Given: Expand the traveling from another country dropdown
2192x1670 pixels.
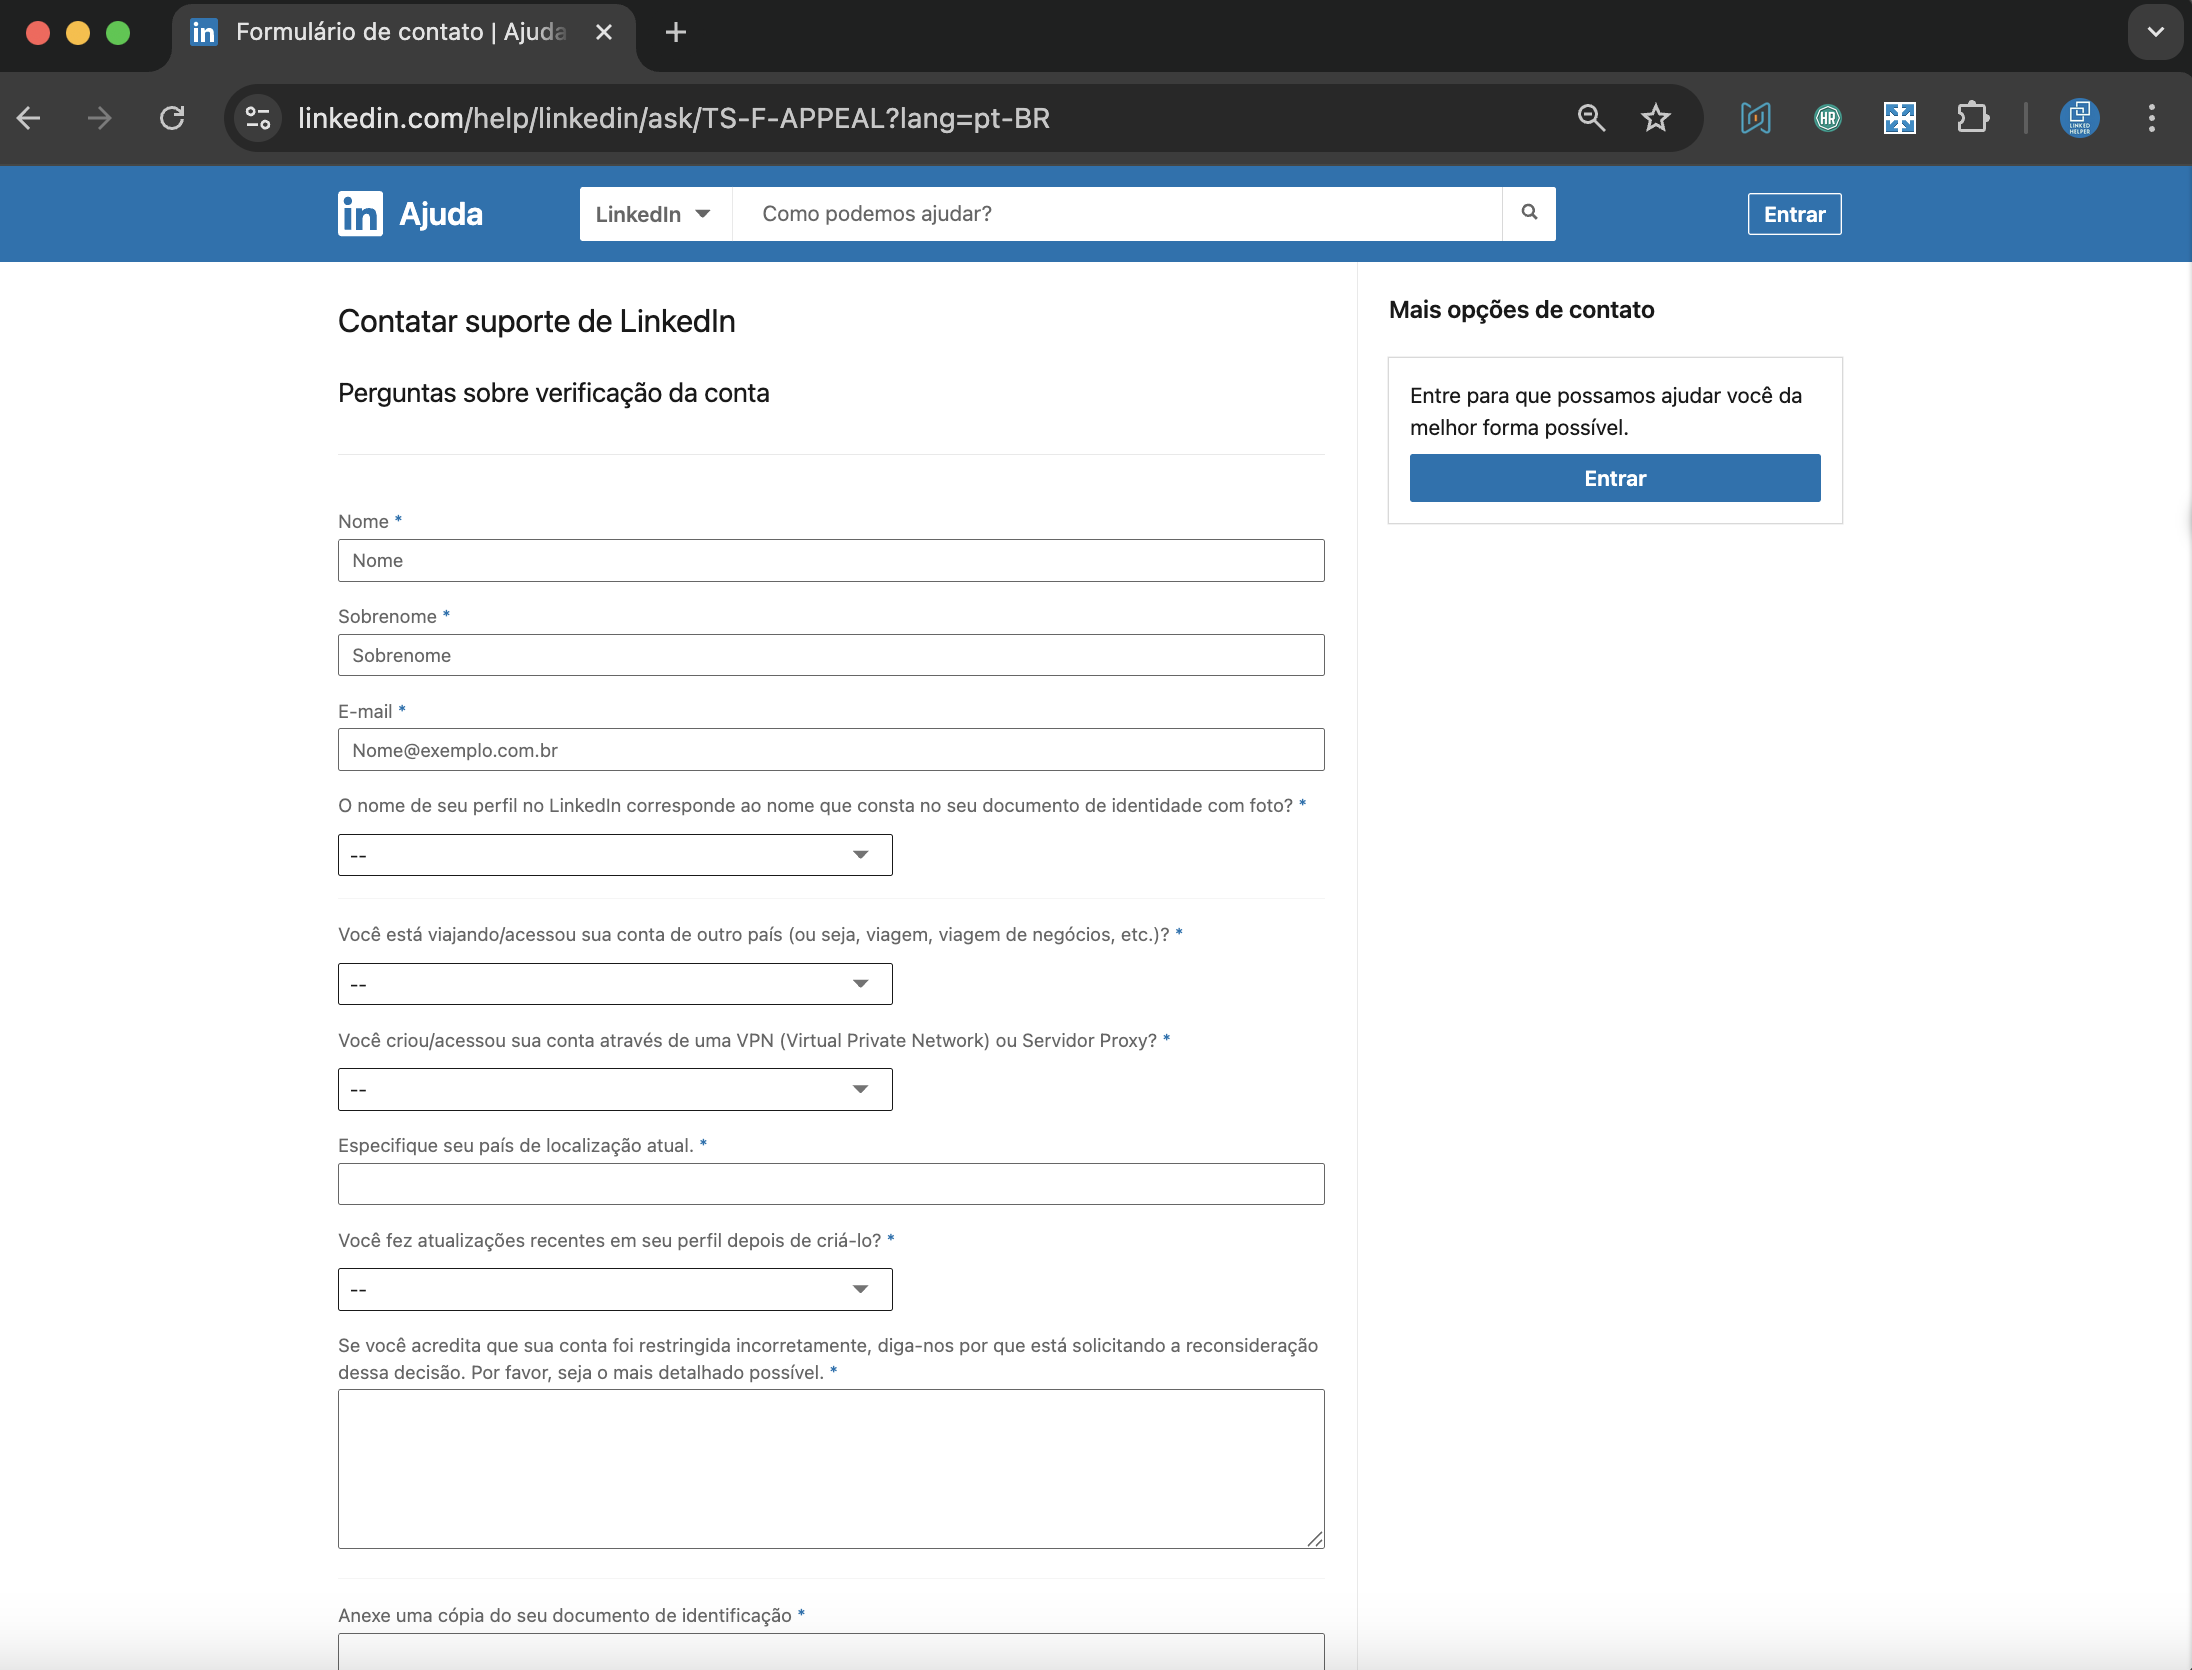Looking at the screenshot, I should coord(615,984).
